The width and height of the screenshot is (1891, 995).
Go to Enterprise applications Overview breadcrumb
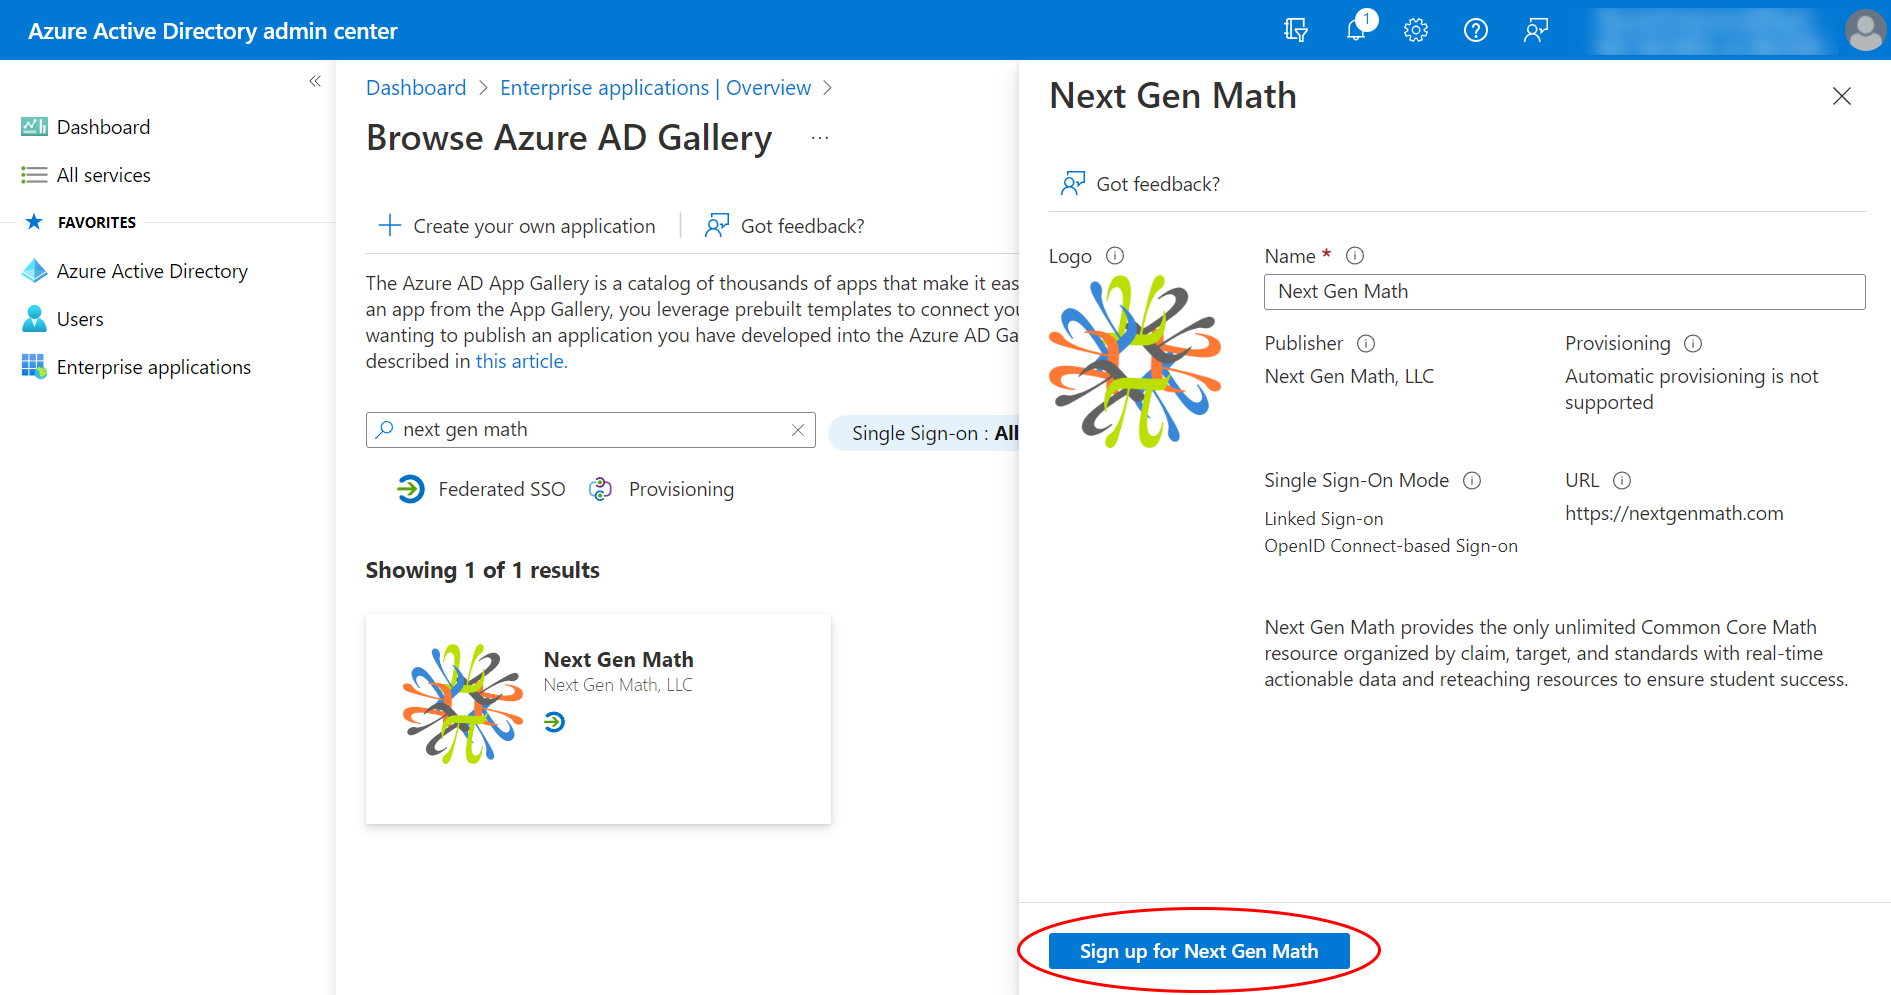[x=655, y=88]
